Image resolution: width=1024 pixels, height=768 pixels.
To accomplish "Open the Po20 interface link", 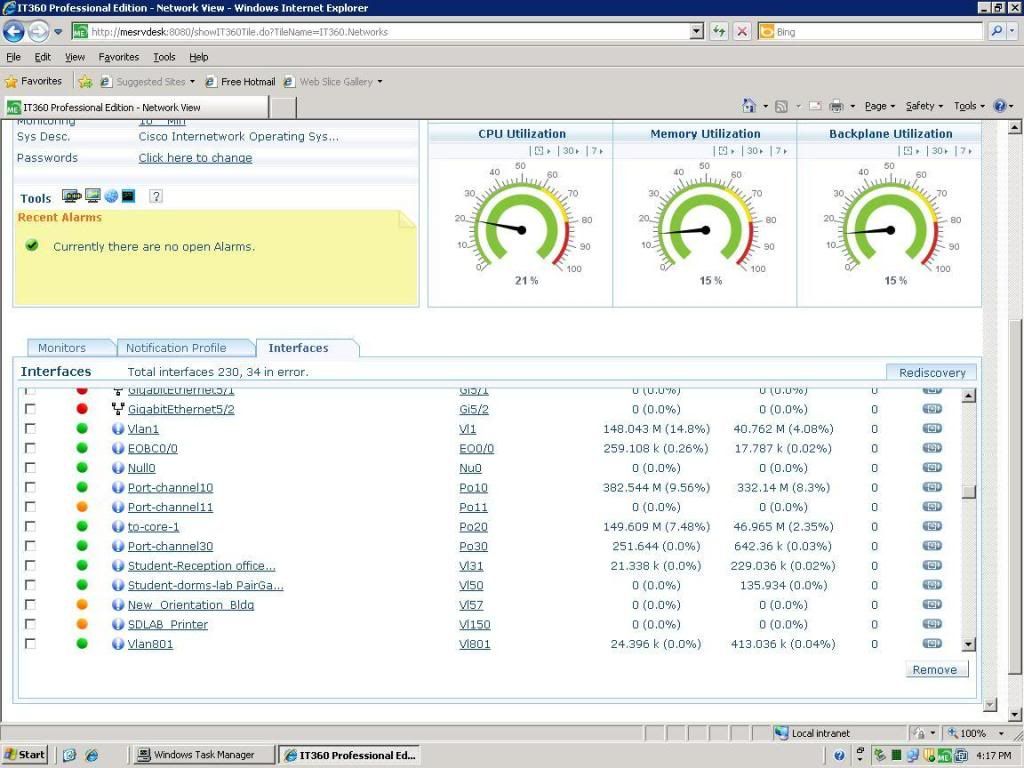I will [x=473, y=526].
